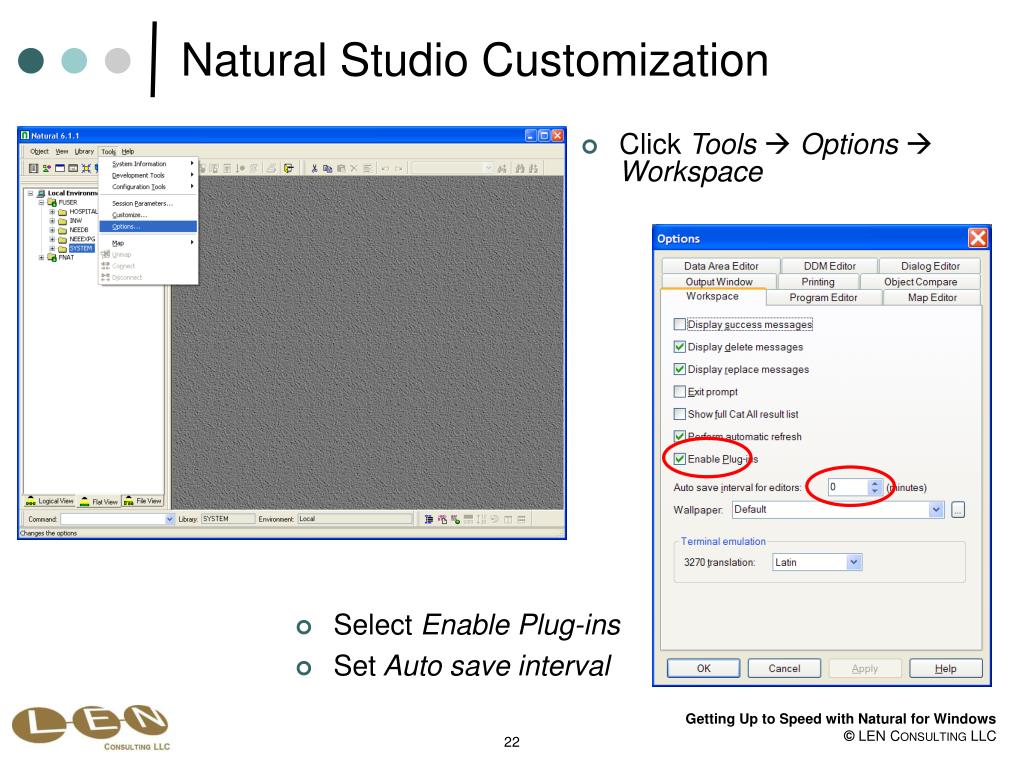Check the Exit prompt checkbox
This screenshot has height=768, width=1024.
click(679, 391)
